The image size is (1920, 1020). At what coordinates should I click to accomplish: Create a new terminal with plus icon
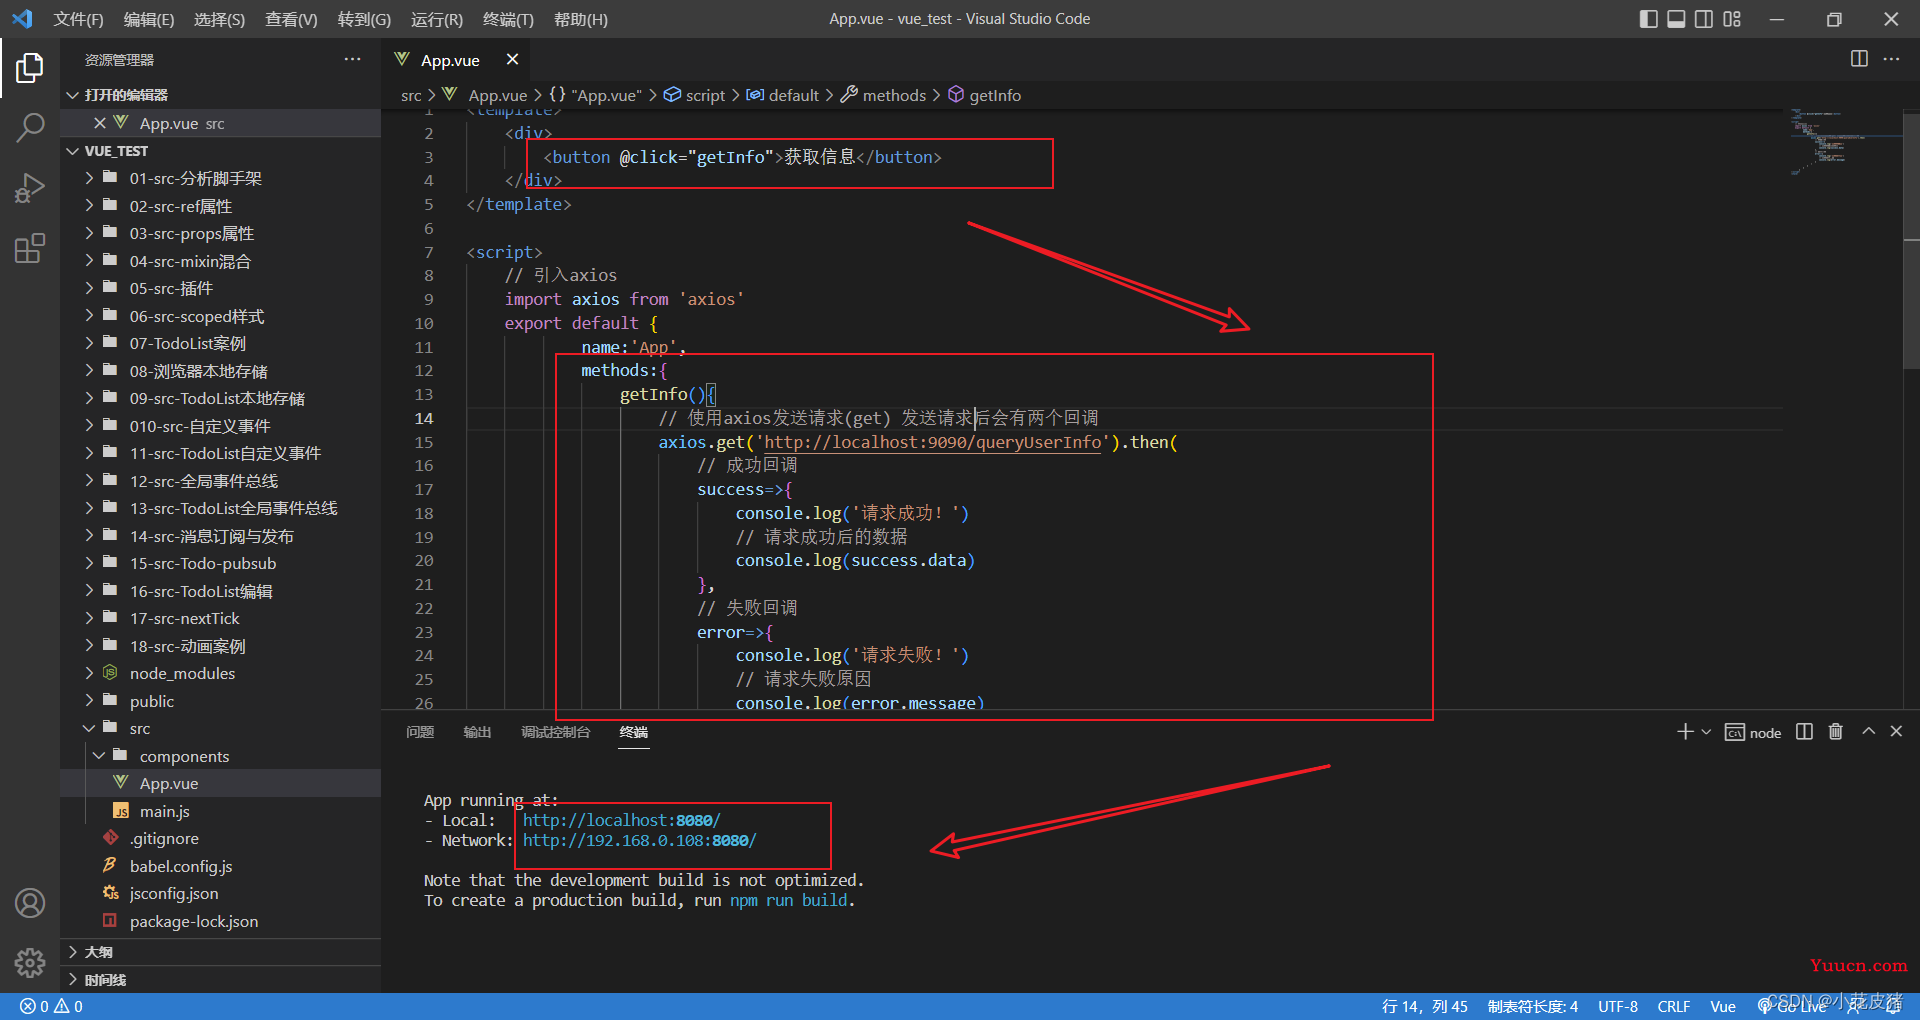1685,732
